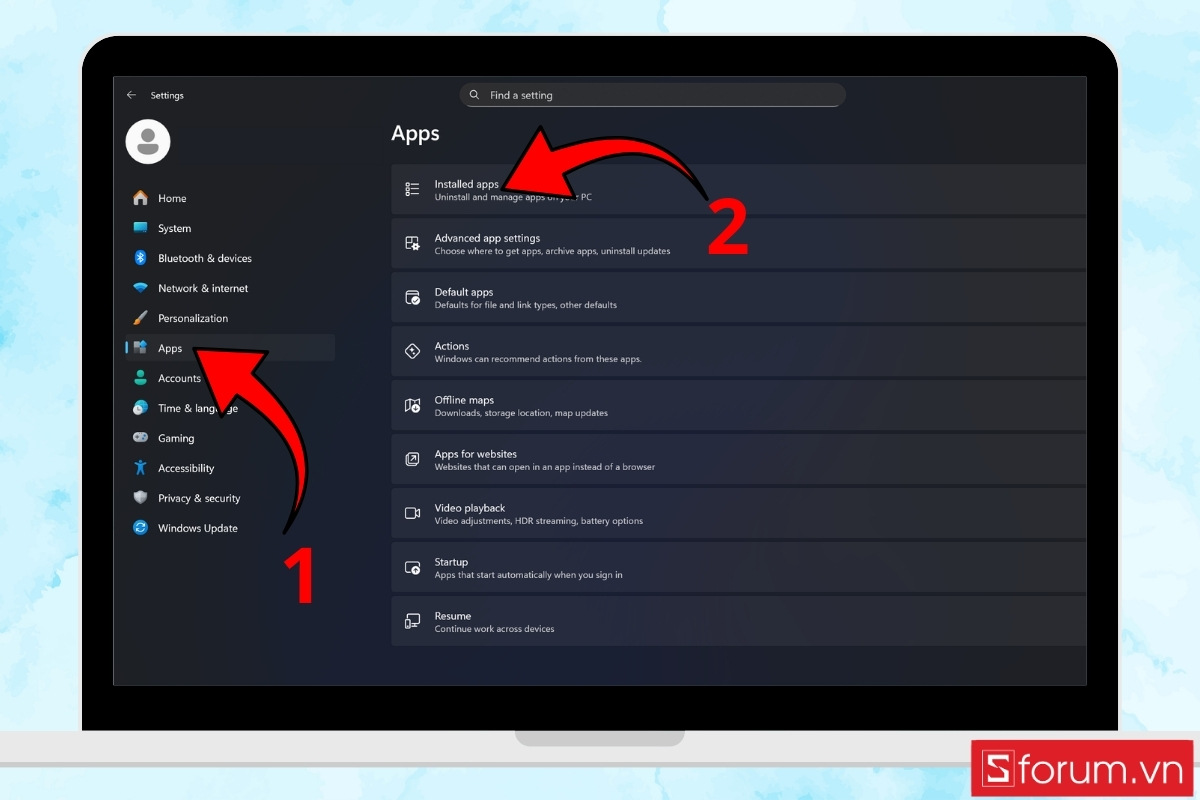This screenshot has width=1200, height=800.
Task: Click 'Windows can recommend actions' description
Action: 538,359
